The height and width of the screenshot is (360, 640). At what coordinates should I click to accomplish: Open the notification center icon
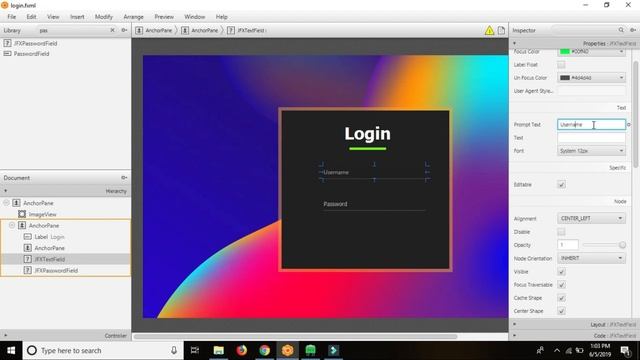[625, 351]
